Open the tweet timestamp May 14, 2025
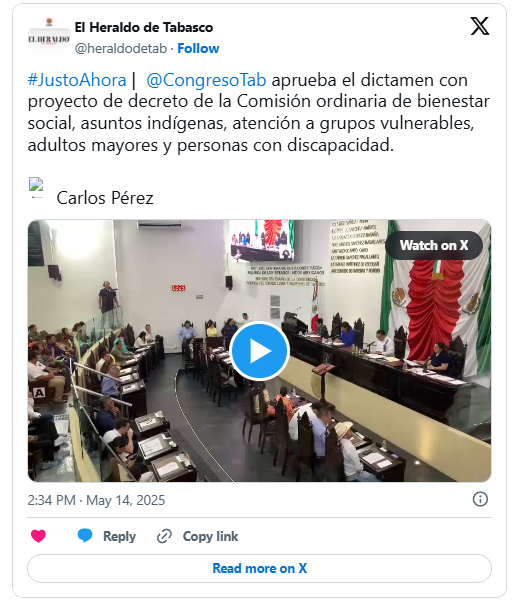Viewport: 512px width, 603px height. [96, 500]
